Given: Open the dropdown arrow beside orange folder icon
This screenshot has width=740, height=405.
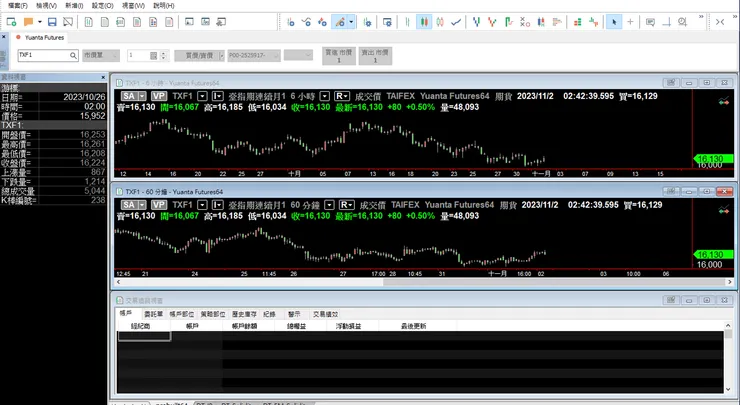Looking at the screenshot, I should [x=40, y=22].
